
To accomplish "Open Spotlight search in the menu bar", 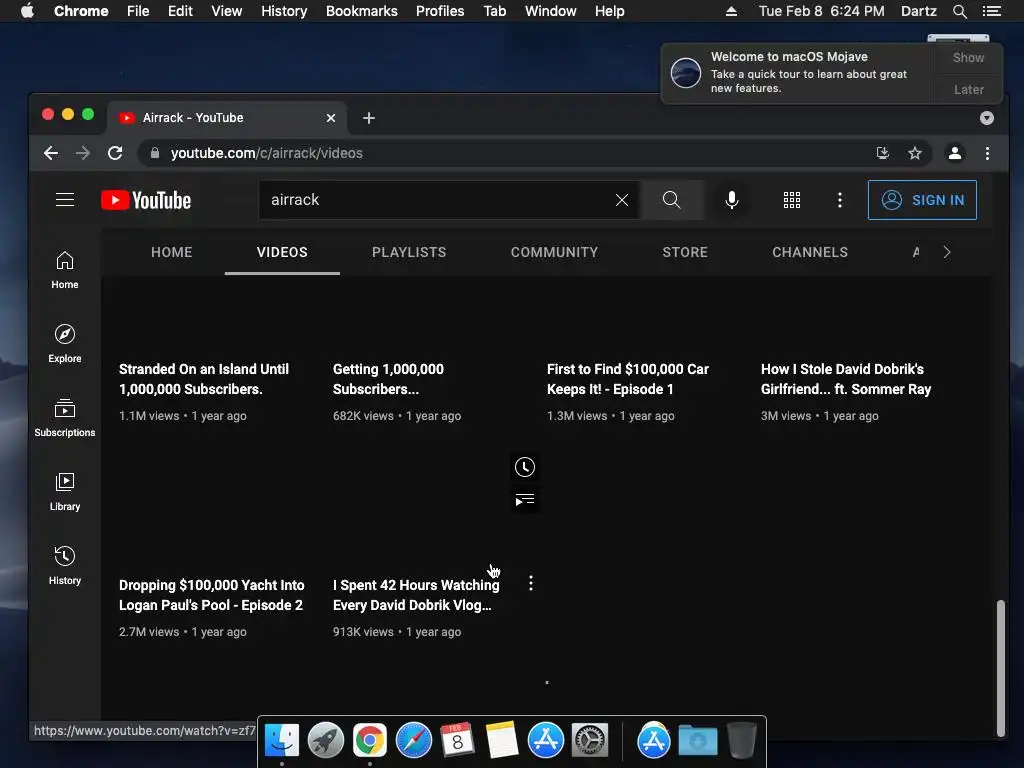I will [x=959, y=11].
